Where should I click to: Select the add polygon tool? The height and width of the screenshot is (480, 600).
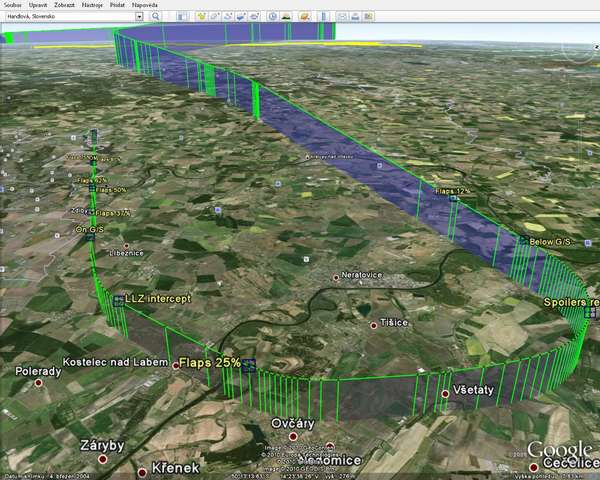pos(216,17)
